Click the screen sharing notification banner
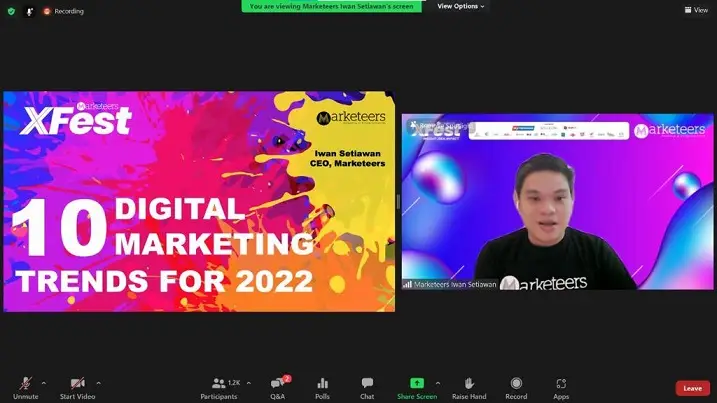The height and width of the screenshot is (403, 717). coord(332,6)
